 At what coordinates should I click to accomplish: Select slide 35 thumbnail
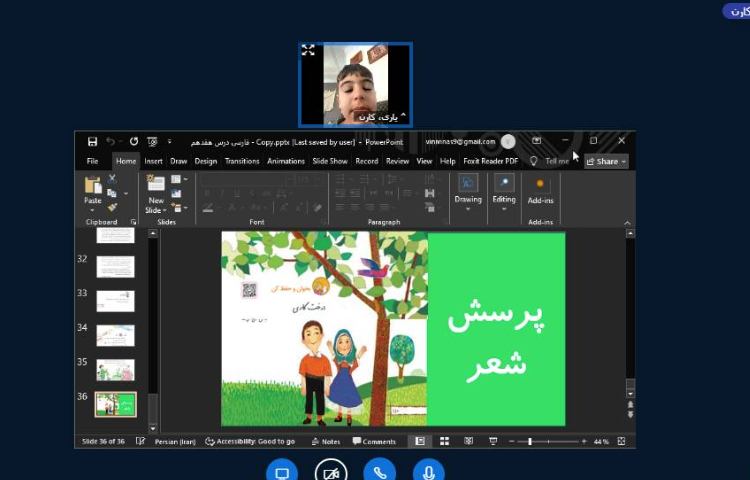click(x=115, y=370)
